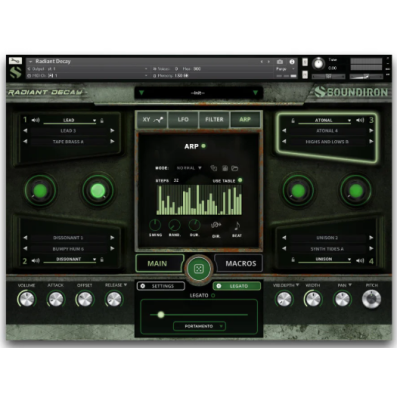This screenshot has width=397, height=397.
Task: Click the save arp pattern icon
Action: (225, 168)
